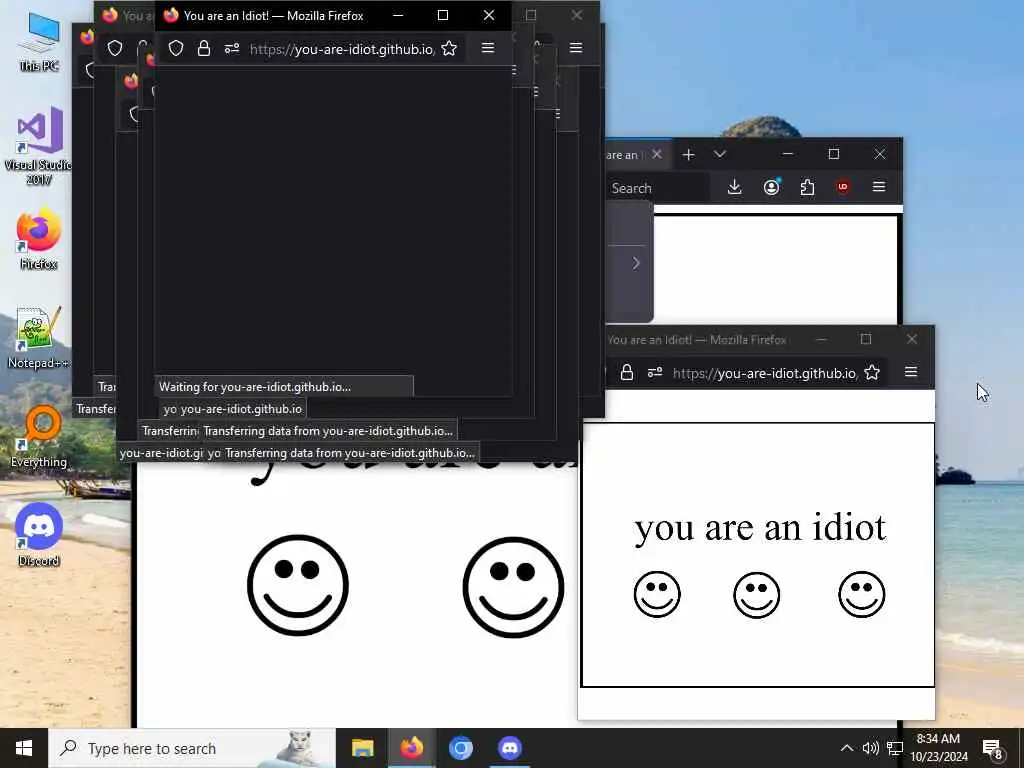The width and height of the screenshot is (1024, 768).
Task: Click URL bar in lower right popup
Action: coord(764,373)
